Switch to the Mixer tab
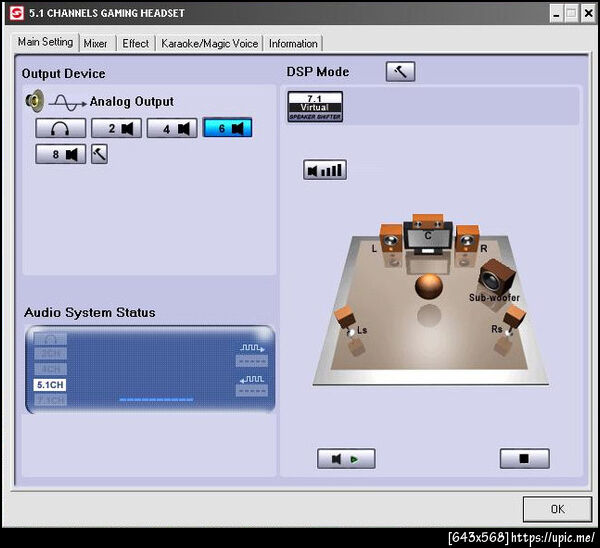The image size is (600, 548). 96,44
